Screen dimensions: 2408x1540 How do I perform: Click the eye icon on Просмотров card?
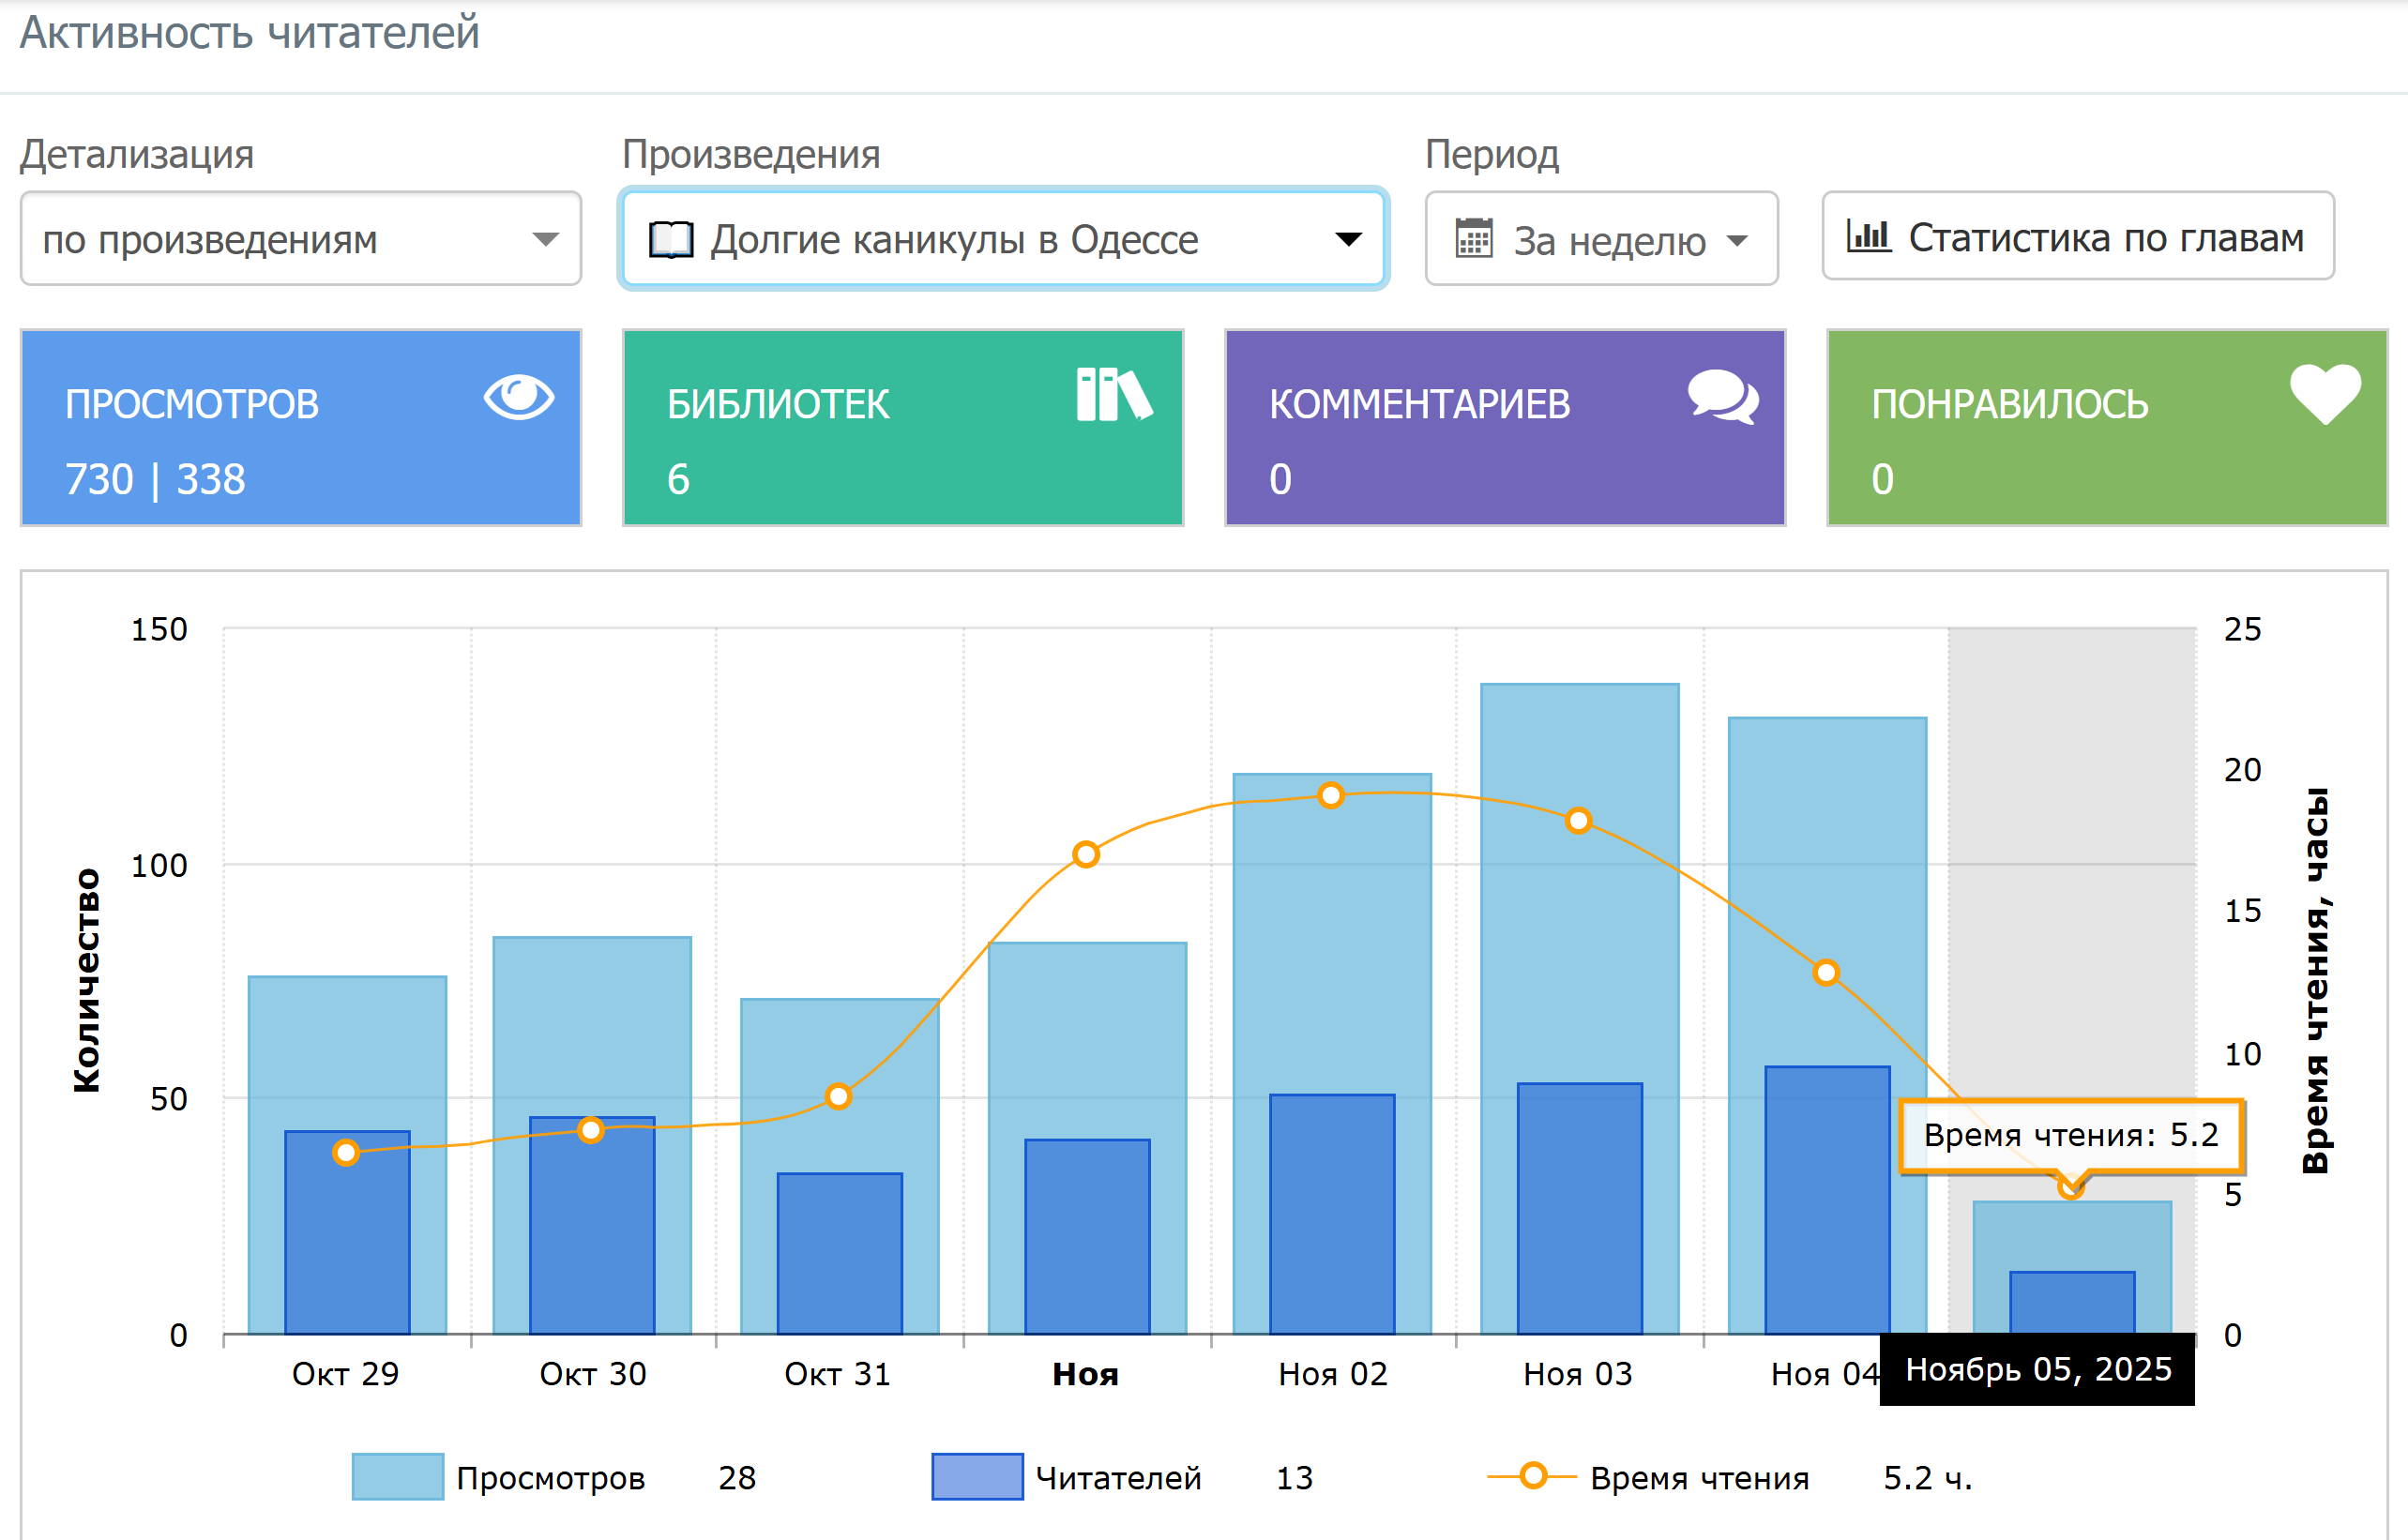tap(518, 397)
